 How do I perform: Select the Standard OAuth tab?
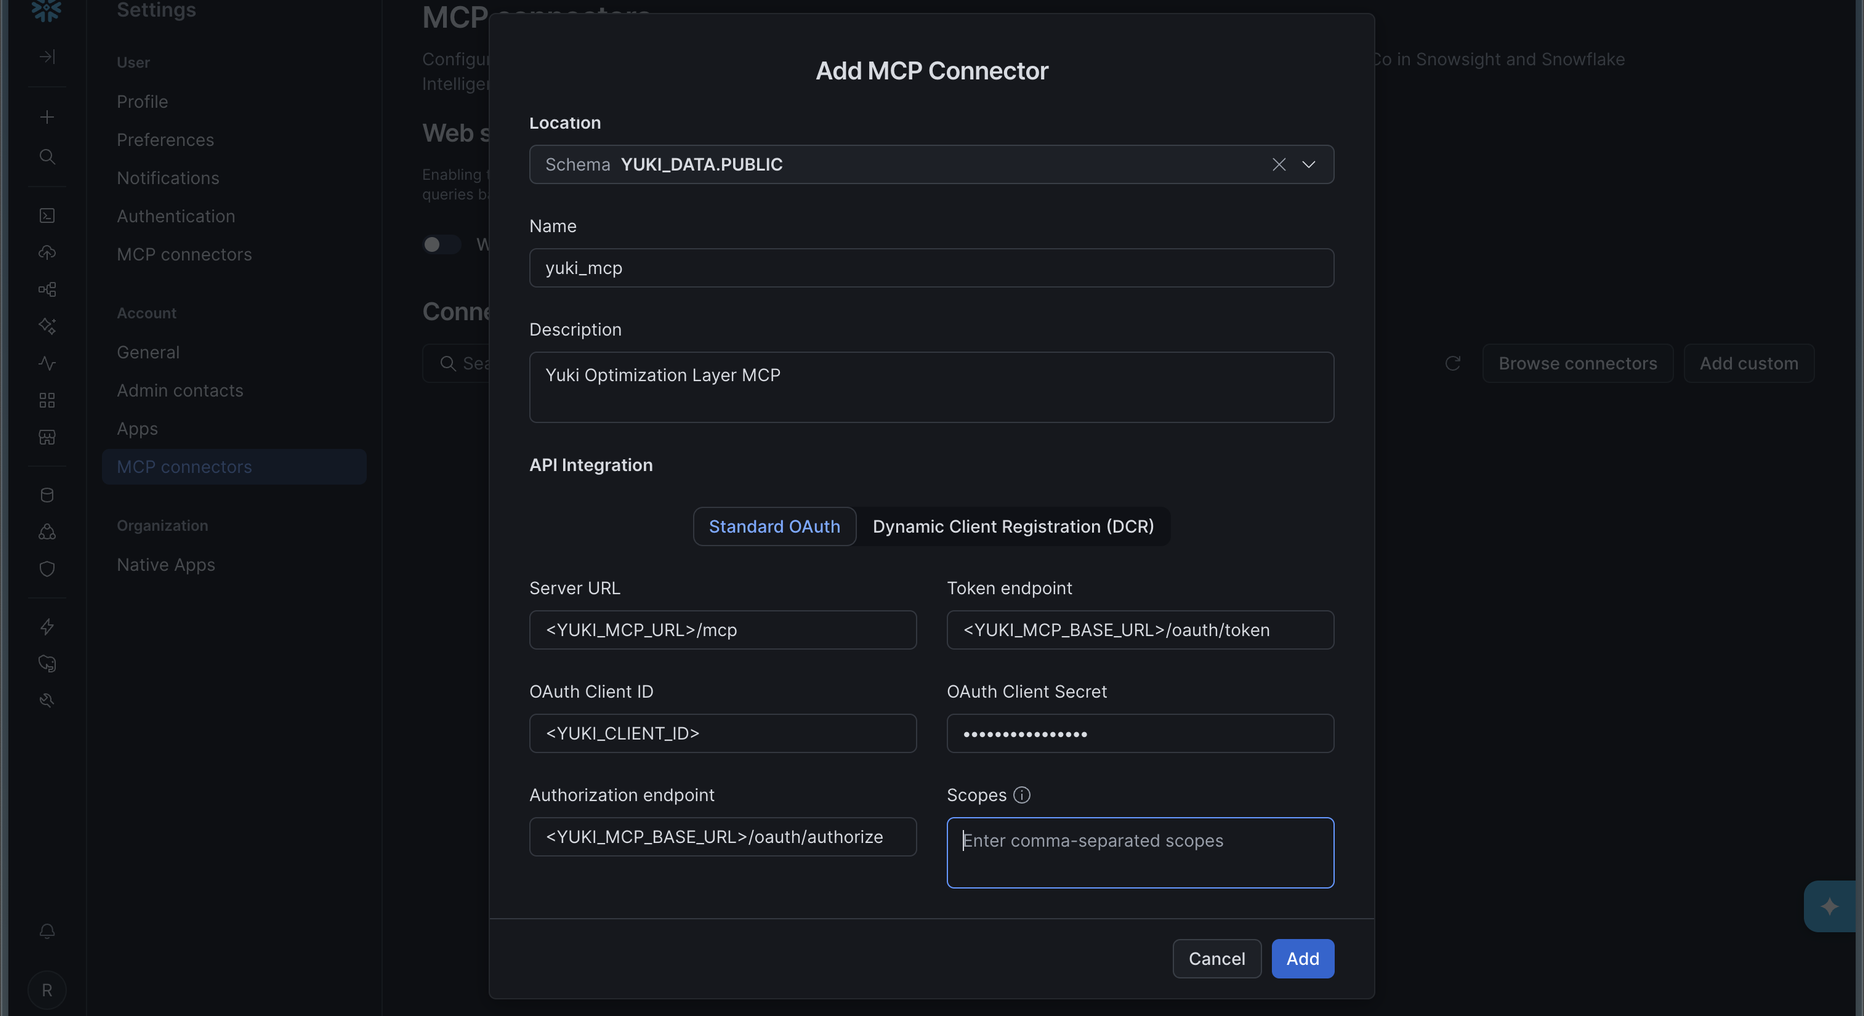(774, 526)
